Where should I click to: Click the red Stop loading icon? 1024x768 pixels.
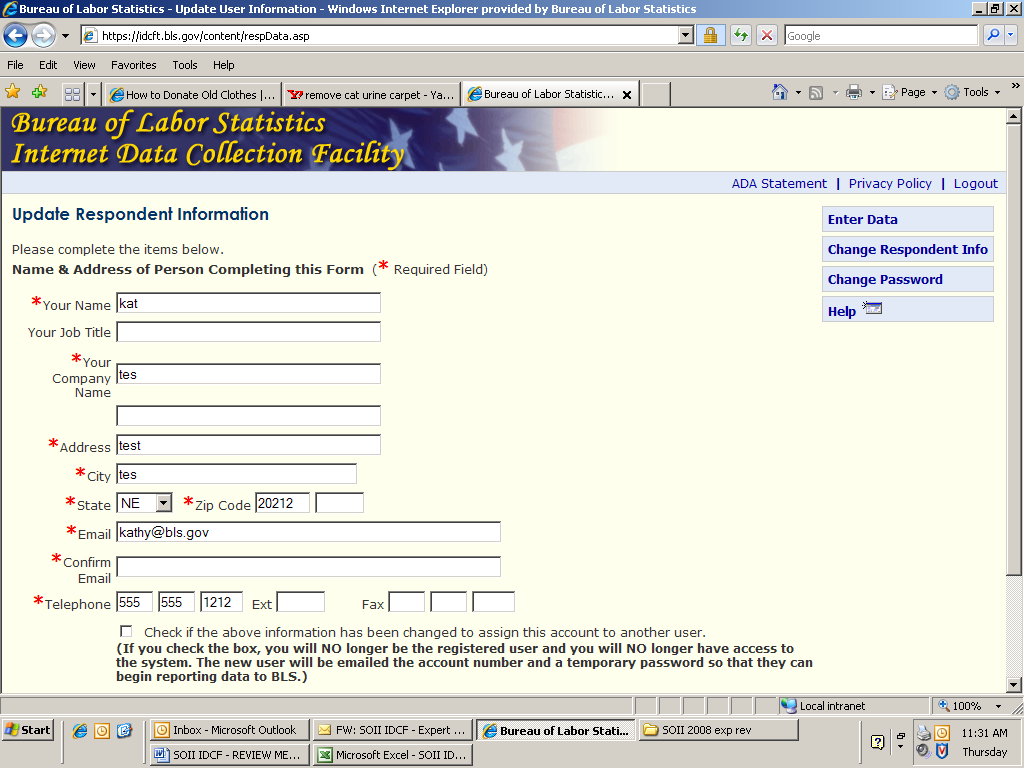[767, 35]
